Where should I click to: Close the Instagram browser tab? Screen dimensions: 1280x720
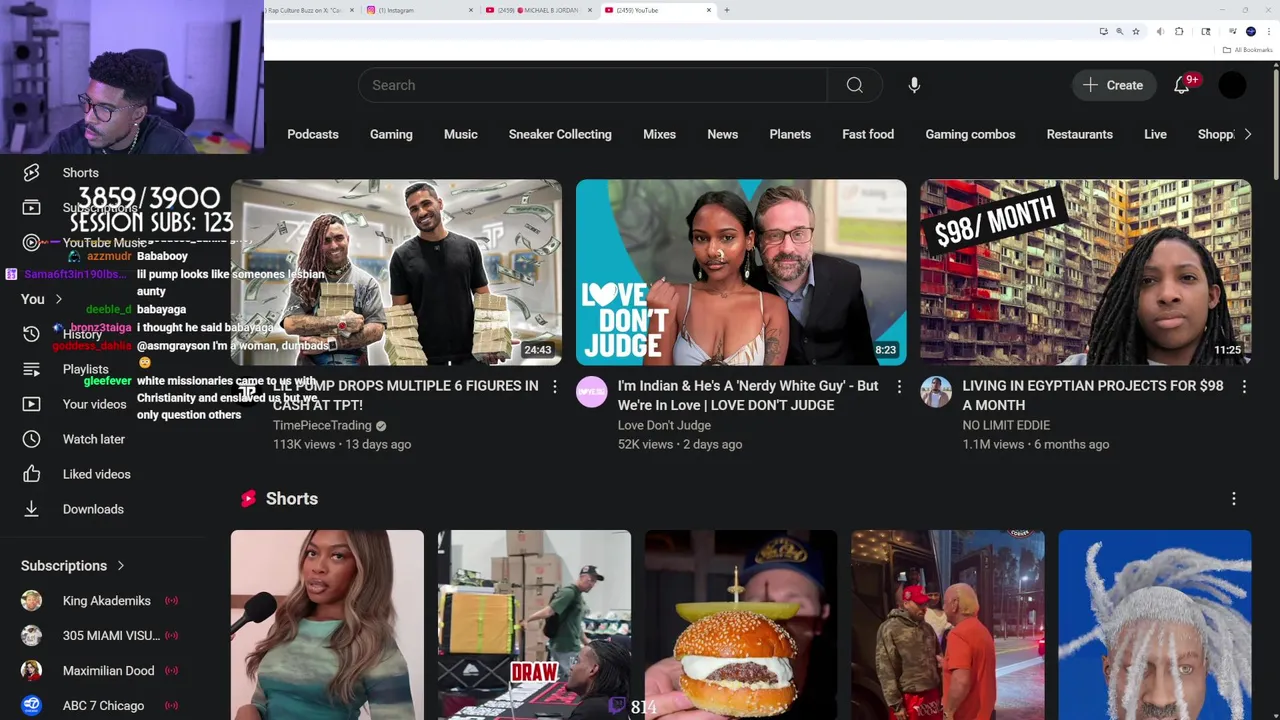pos(471,10)
